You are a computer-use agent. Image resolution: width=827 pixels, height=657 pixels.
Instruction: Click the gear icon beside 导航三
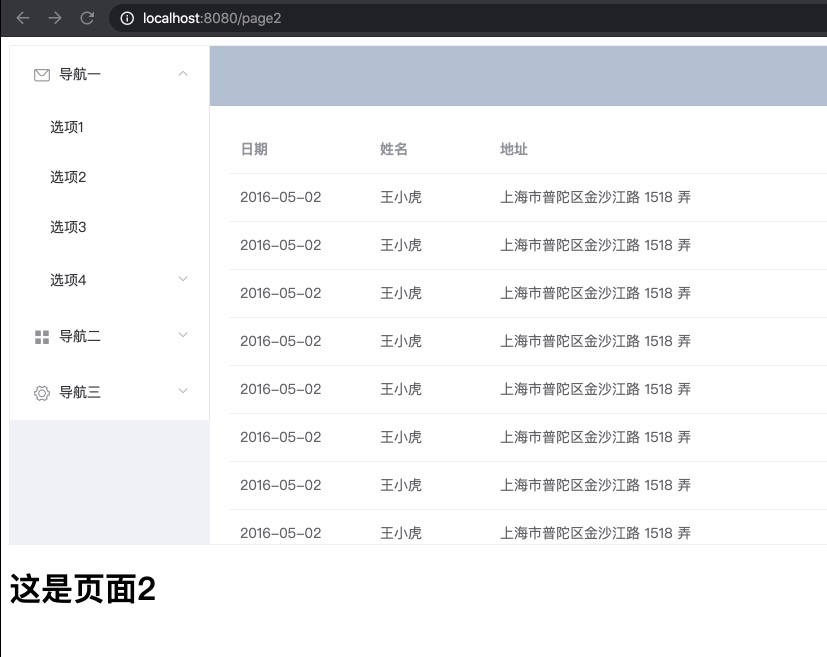coord(42,393)
